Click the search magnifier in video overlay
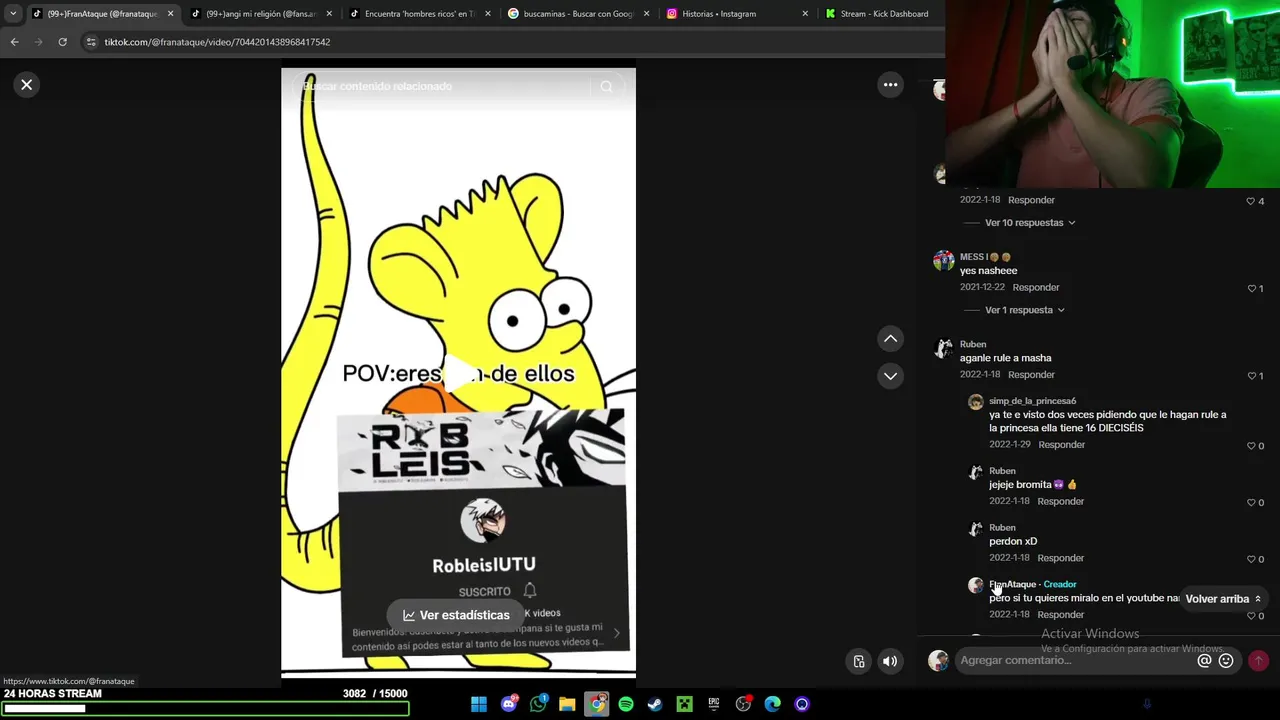1280x720 pixels. (606, 87)
